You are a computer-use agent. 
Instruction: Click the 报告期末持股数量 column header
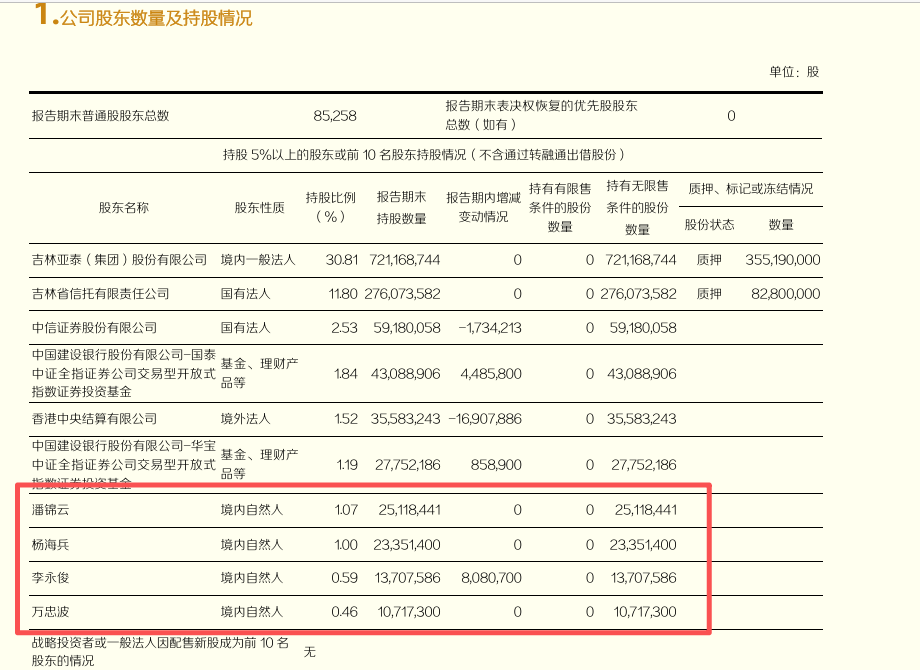coord(401,208)
